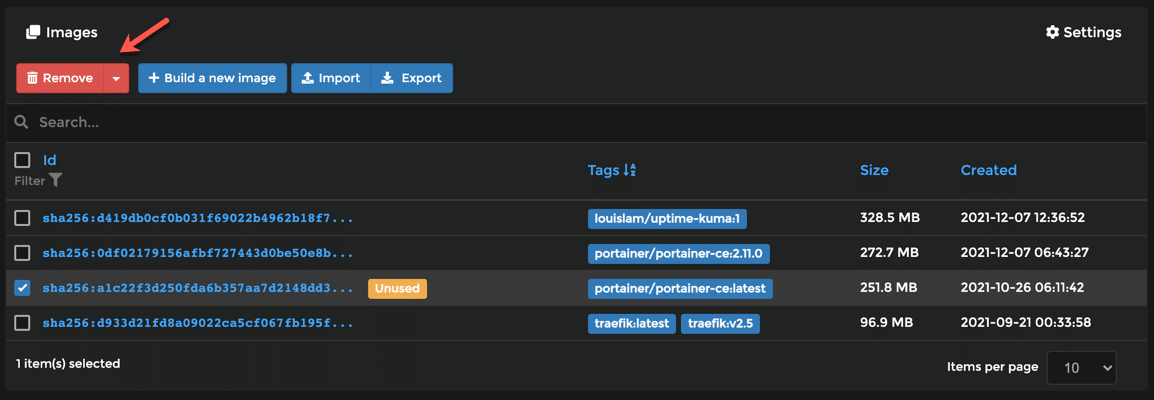Click the 96.9 MB size value
1154x400 pixels.
886,323
